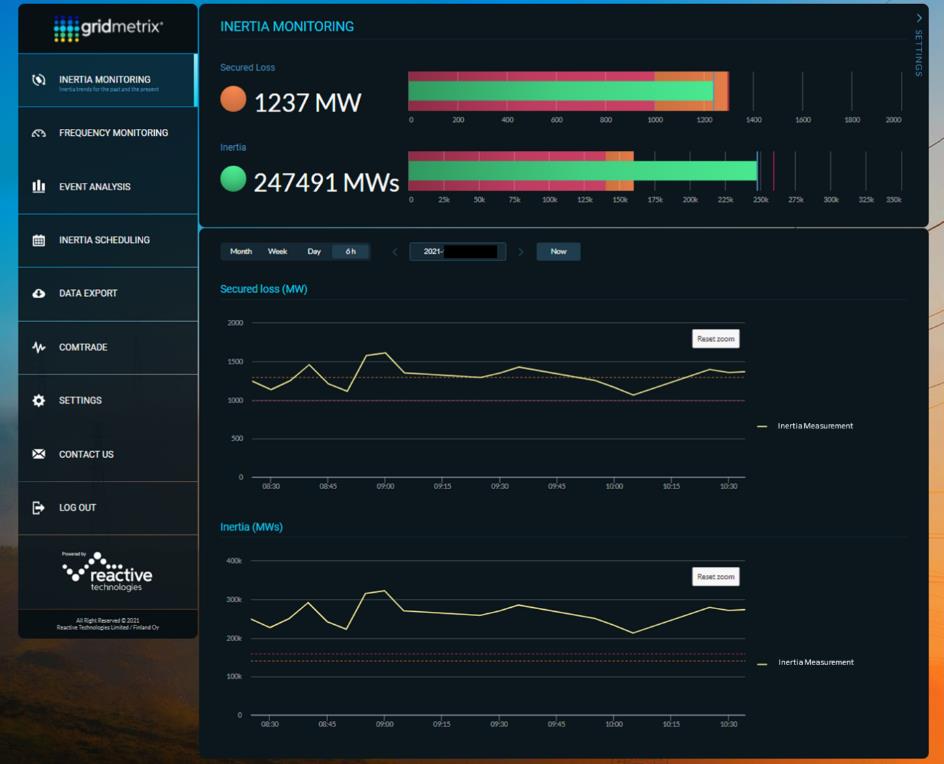944x764 pixels.
Task: Select the Week time range
Action: [x=278, y=252]
